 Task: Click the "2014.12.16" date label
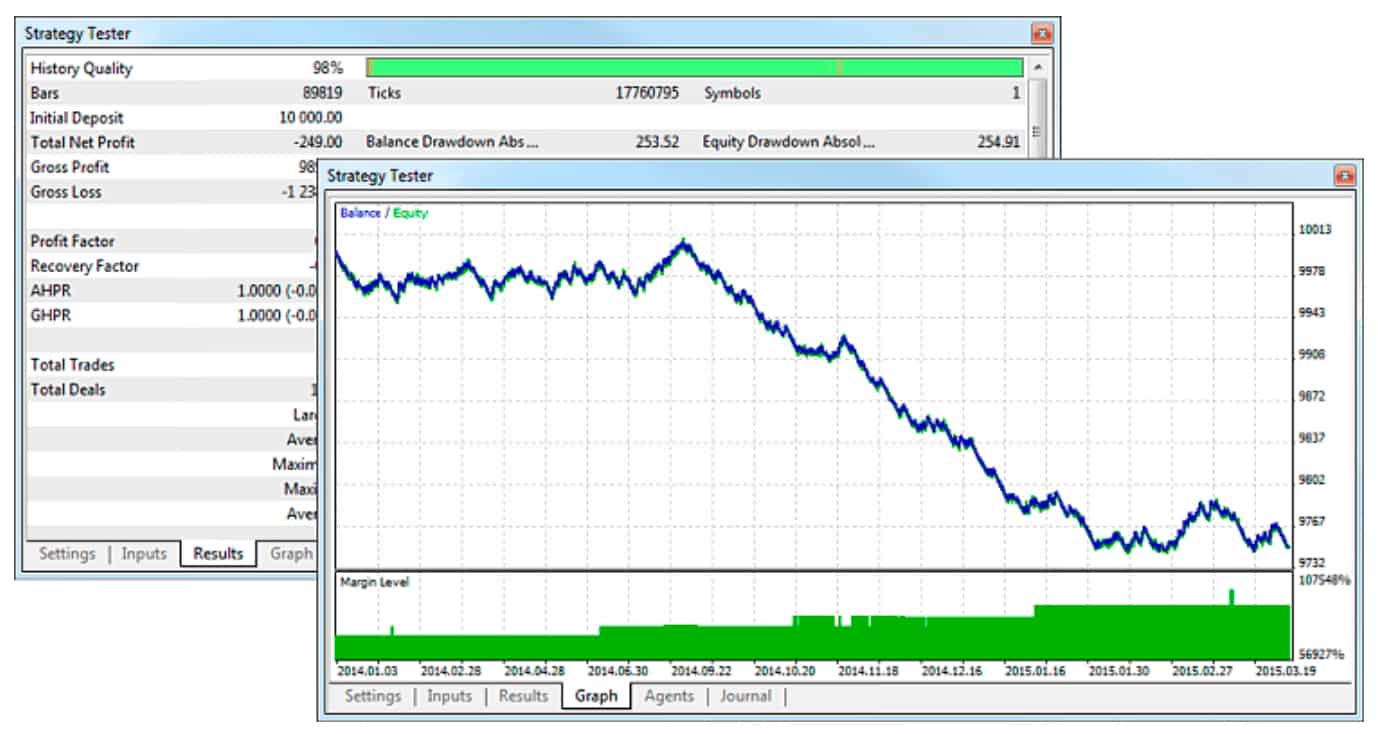point(952,670)
